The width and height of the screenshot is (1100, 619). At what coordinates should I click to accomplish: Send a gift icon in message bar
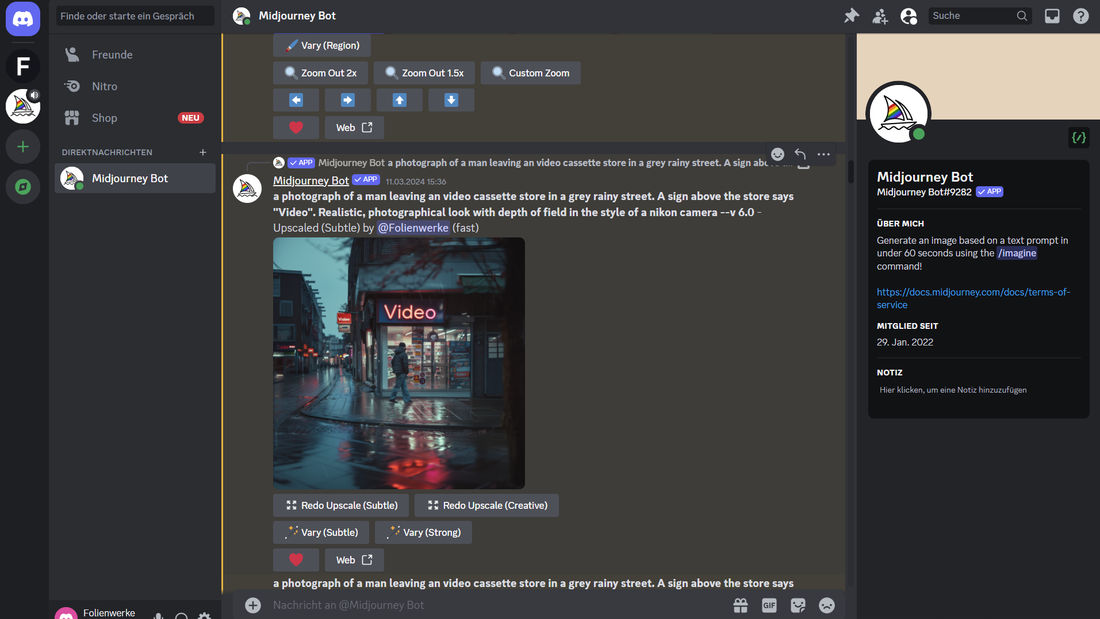click(x=740, y=605)
